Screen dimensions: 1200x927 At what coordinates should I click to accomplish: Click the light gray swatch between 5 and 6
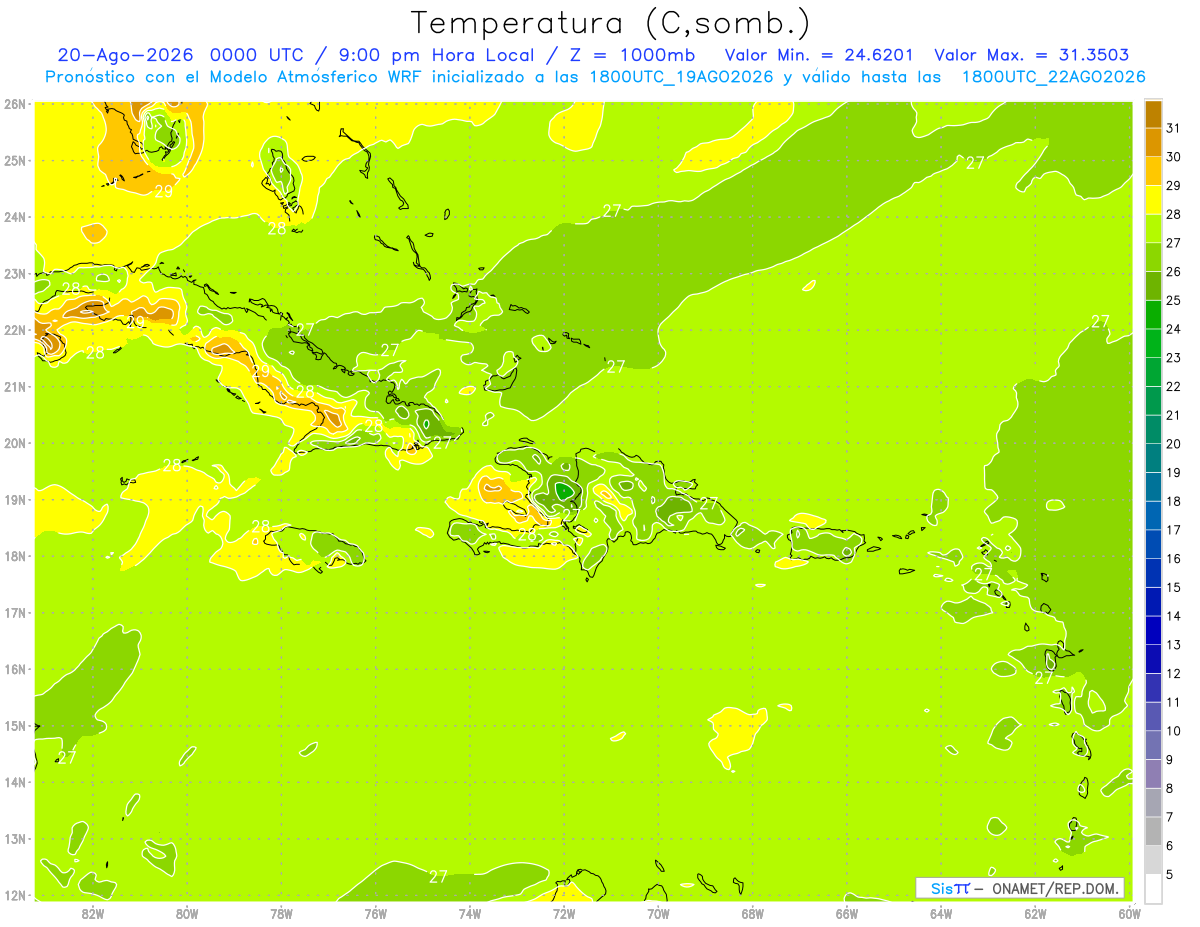pos(1153,859)
